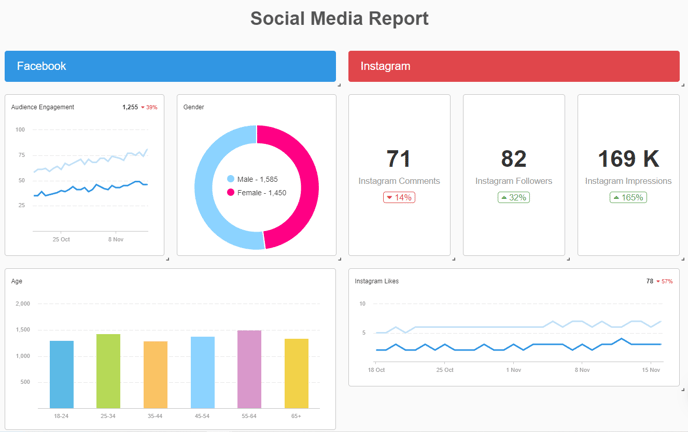Click the 169 K Instagram Impressions number
The width and height of the screenshot is (688, 432).
[x=628, y=159]
